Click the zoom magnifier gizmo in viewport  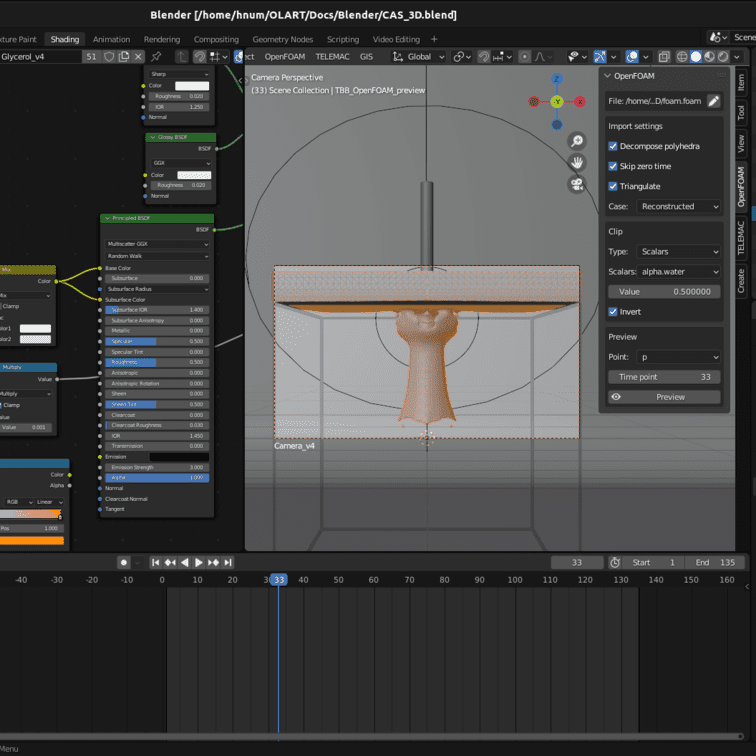pos(577,141)
